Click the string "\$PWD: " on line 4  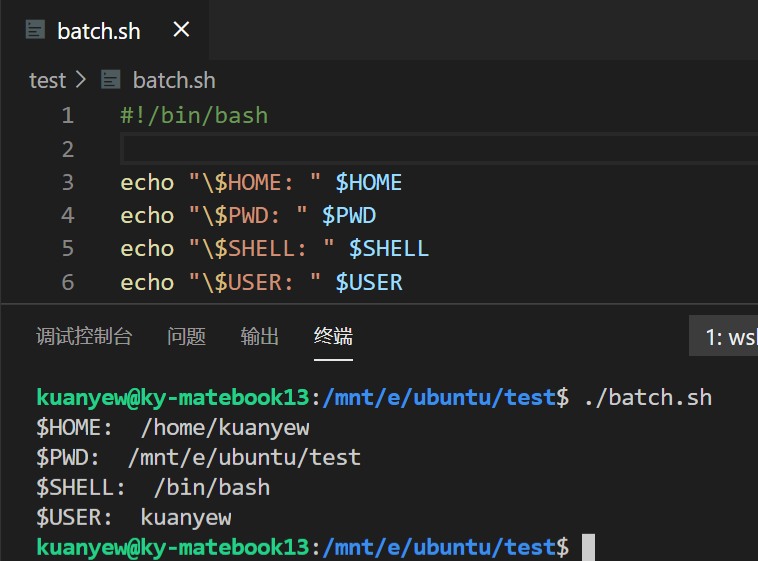tap(248, 215)
